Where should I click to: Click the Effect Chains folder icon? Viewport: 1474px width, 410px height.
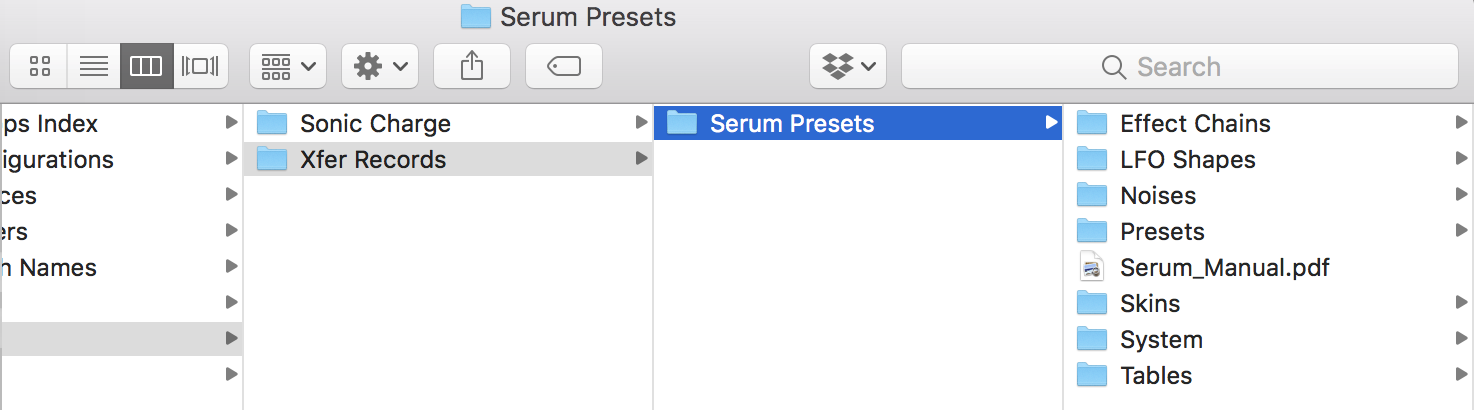(1092, 124)
